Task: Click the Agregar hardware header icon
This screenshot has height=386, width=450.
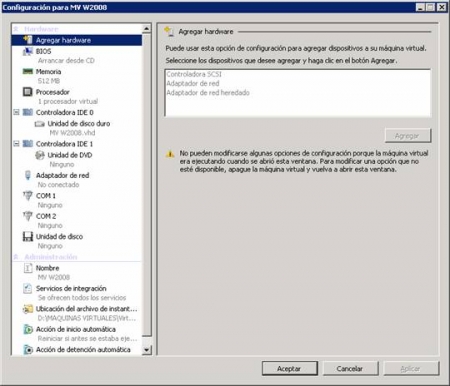Action: click(x=169, y=31)
